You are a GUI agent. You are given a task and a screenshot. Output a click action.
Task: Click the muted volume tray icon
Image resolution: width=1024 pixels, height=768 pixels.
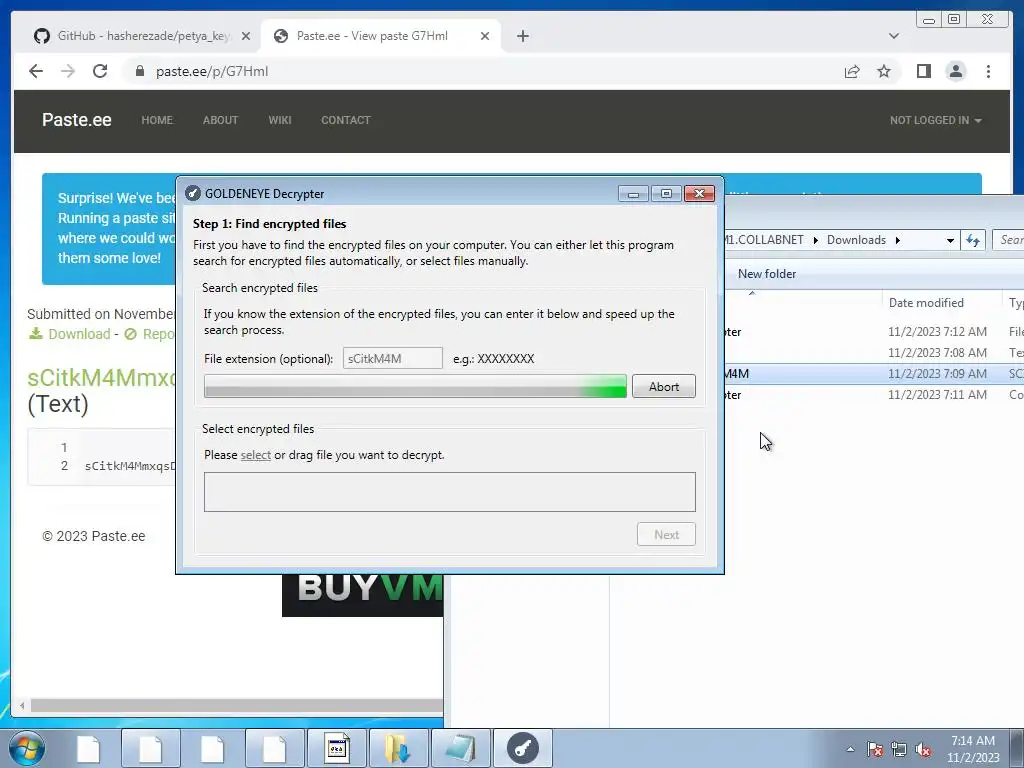coord(923,749)
